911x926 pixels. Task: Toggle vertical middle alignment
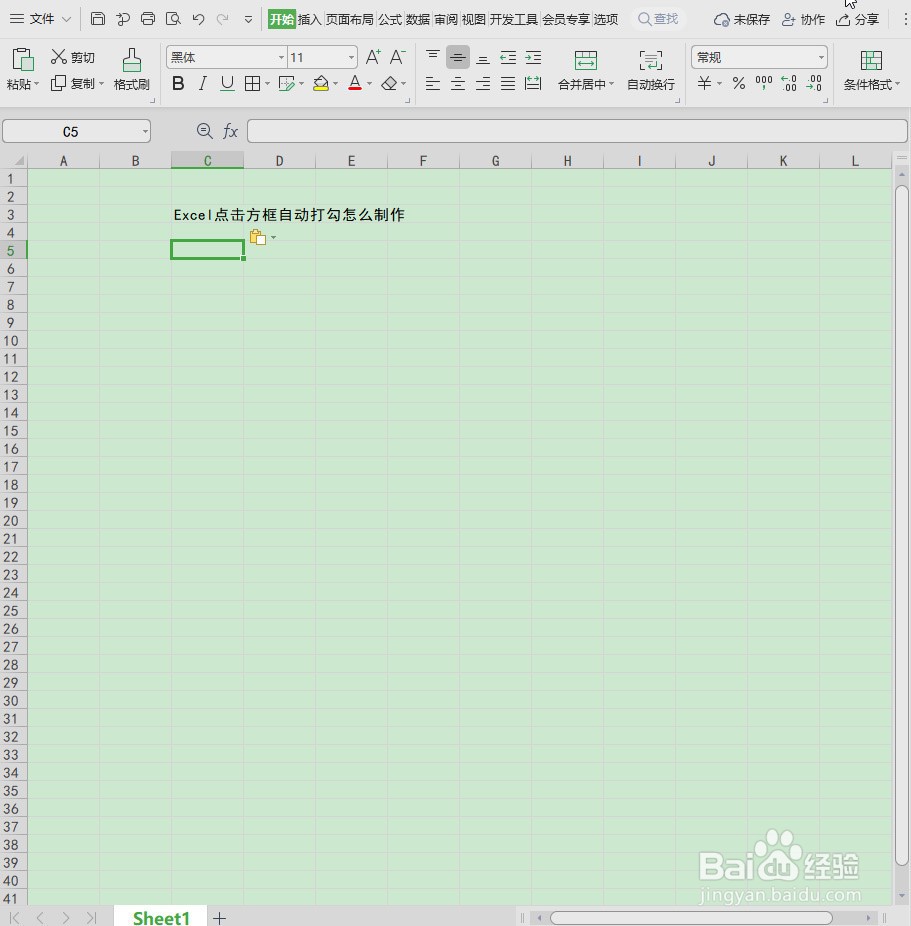click(x=458, y=57)
